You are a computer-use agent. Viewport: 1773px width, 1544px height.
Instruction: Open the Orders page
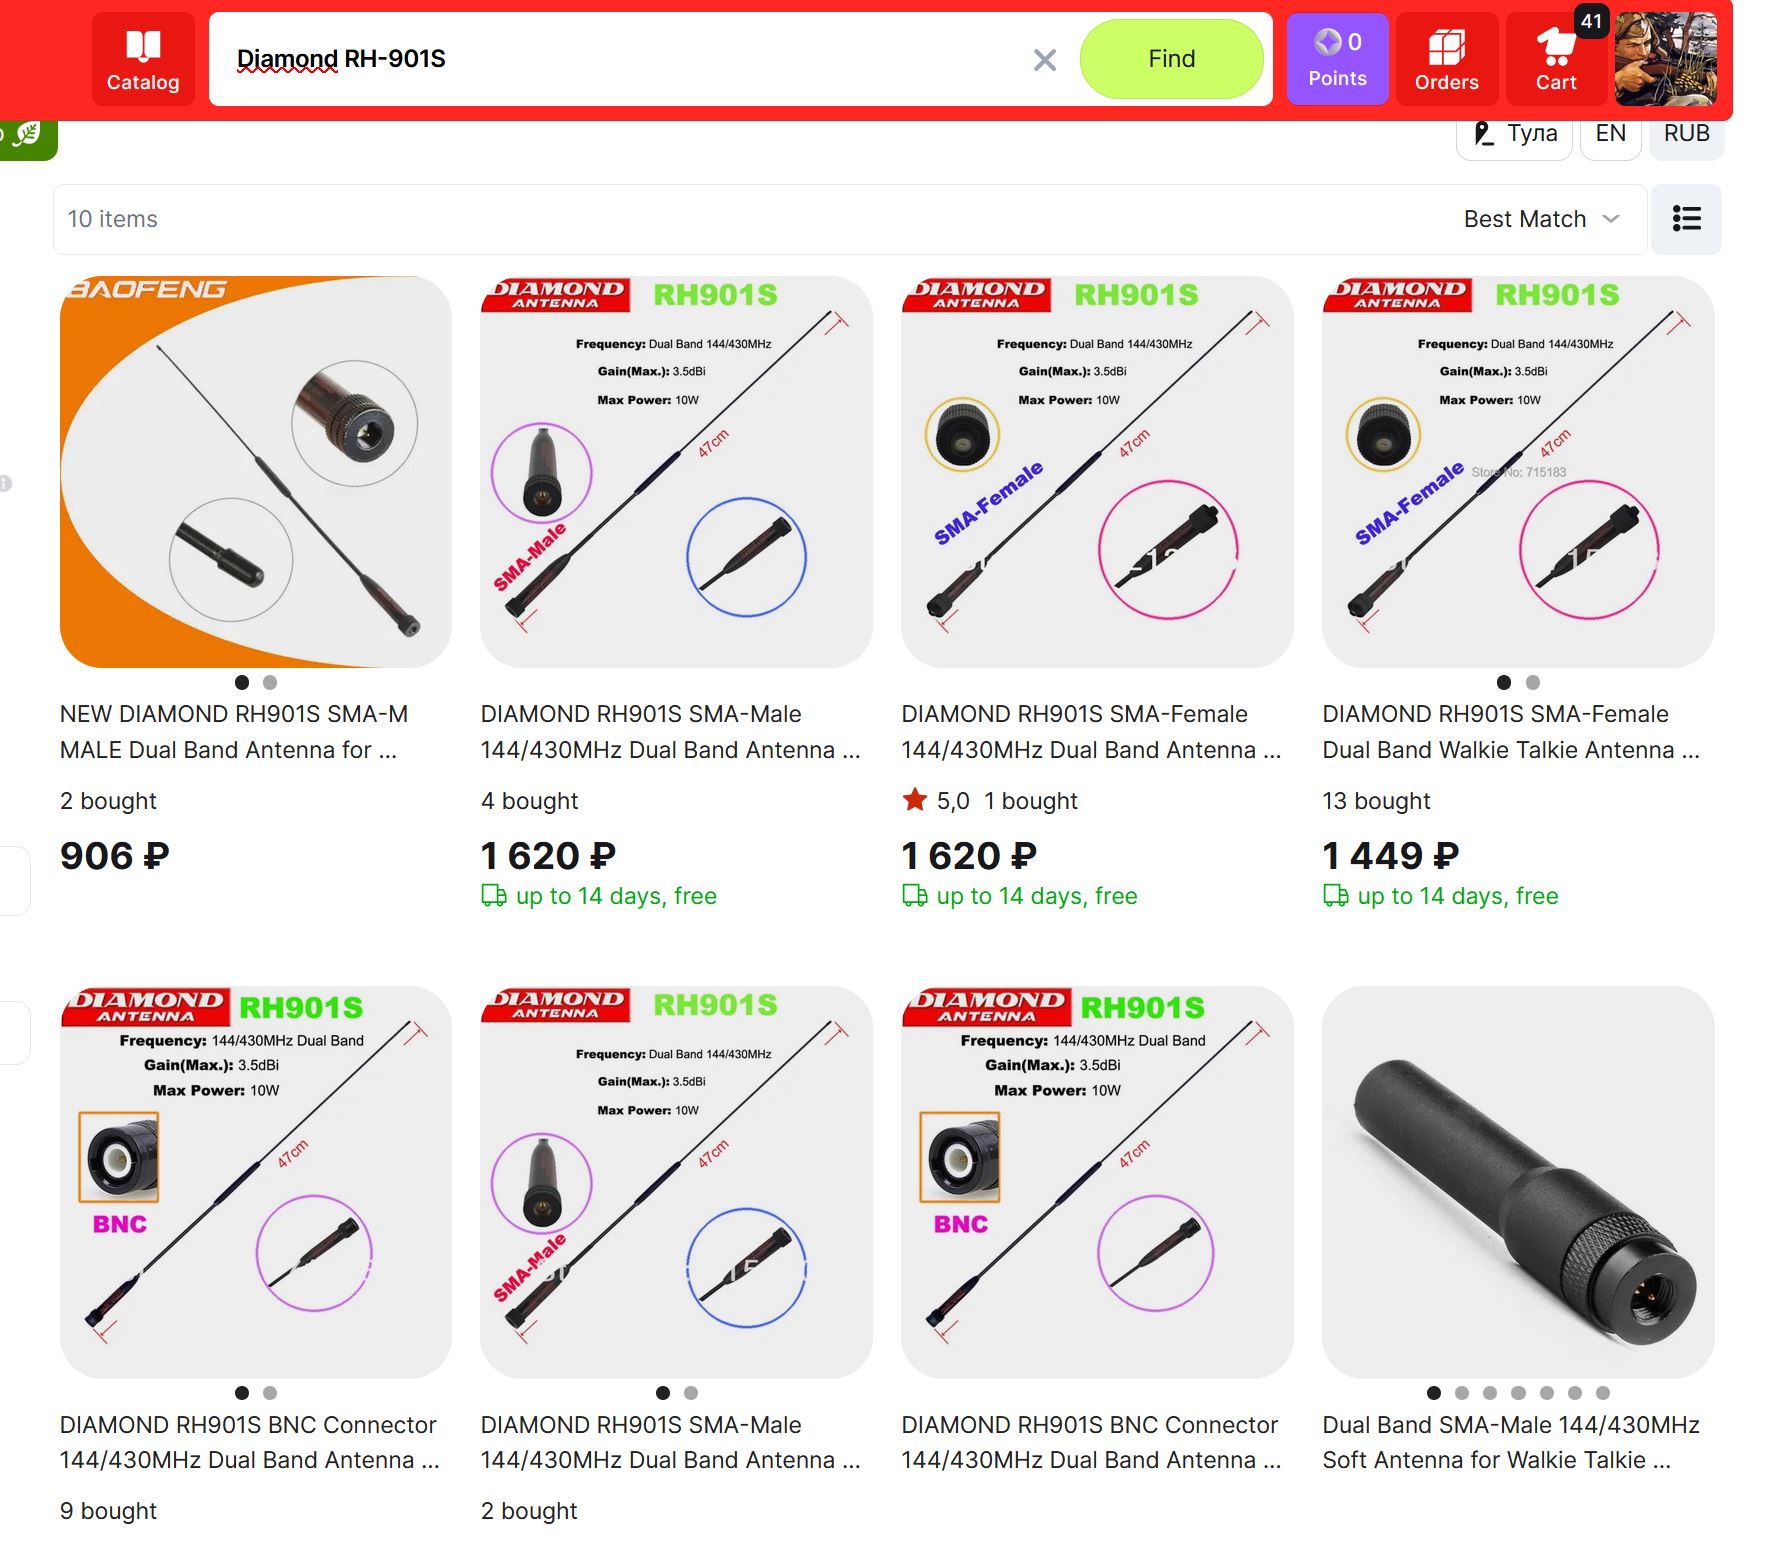[x=1446, y=59]
